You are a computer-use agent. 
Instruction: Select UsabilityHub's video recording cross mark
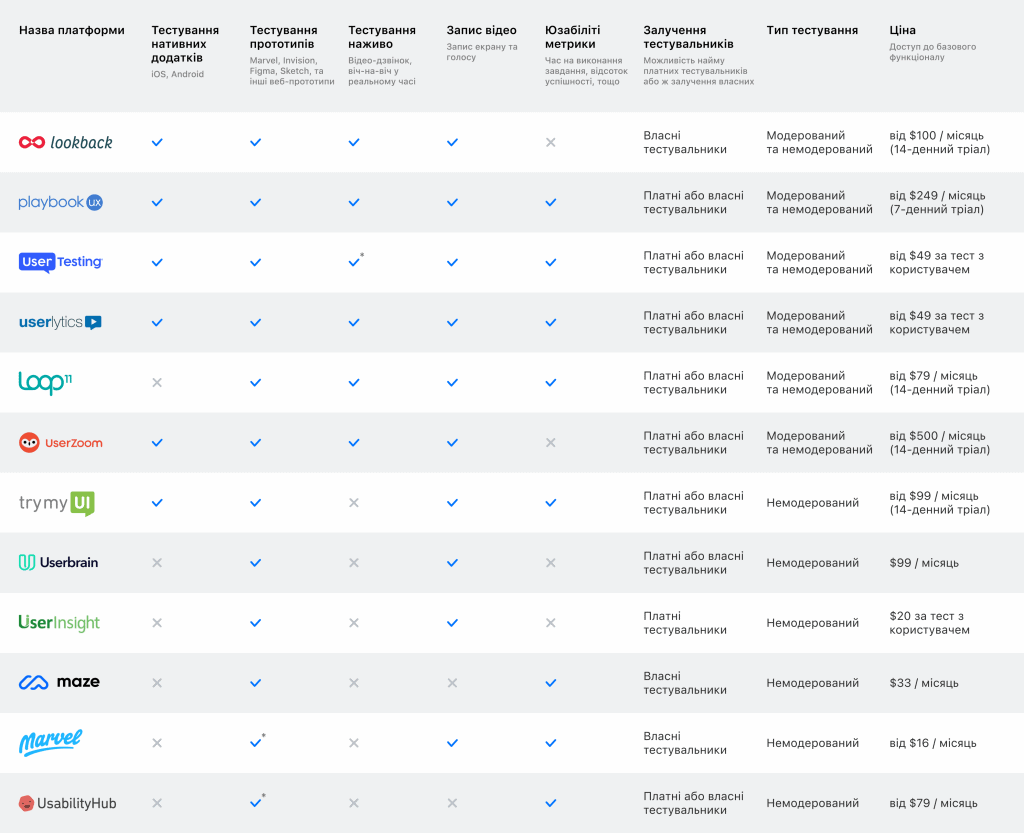[452, 803]
